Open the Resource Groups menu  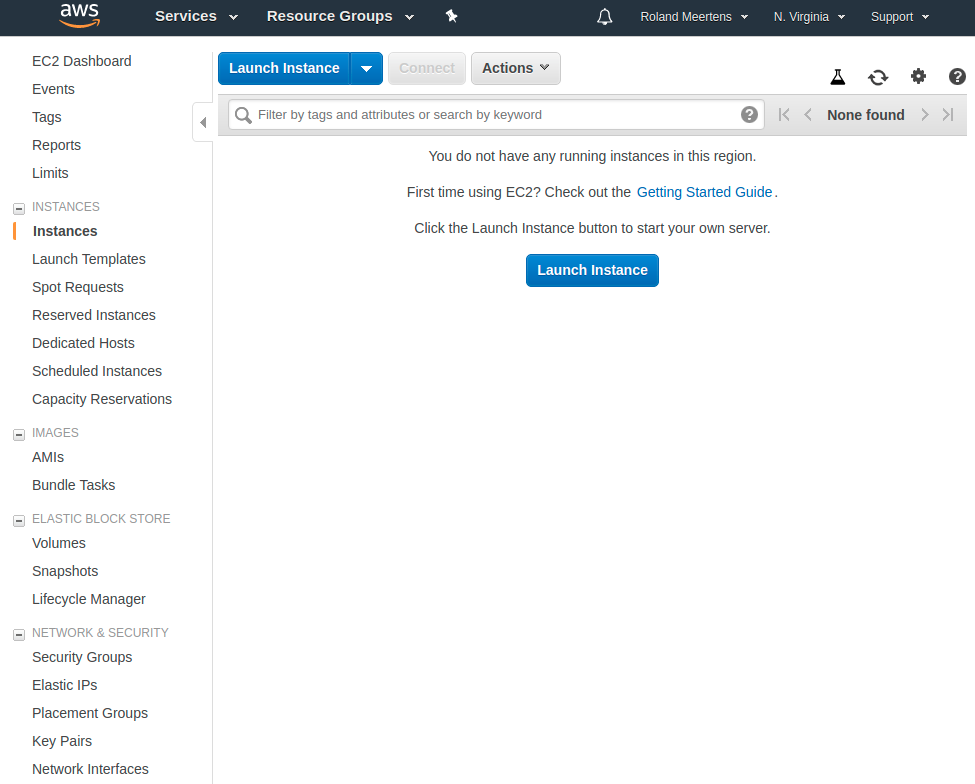[339, 16]
